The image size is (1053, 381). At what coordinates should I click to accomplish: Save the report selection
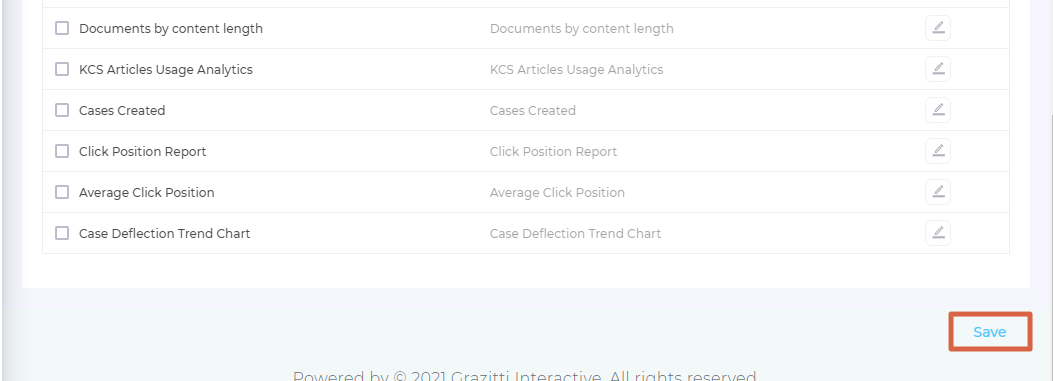(x=989, y=332)
